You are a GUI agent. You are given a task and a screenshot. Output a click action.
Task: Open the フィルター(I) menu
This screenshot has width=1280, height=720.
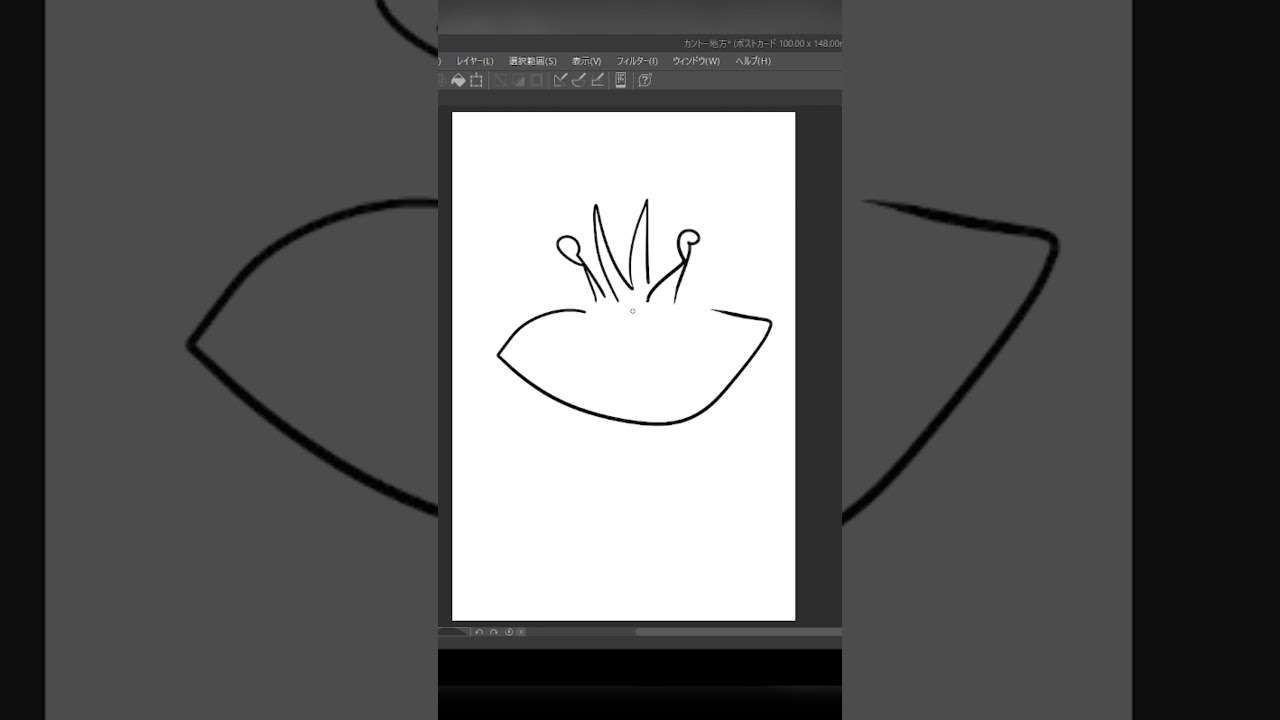tap(637, 61)
